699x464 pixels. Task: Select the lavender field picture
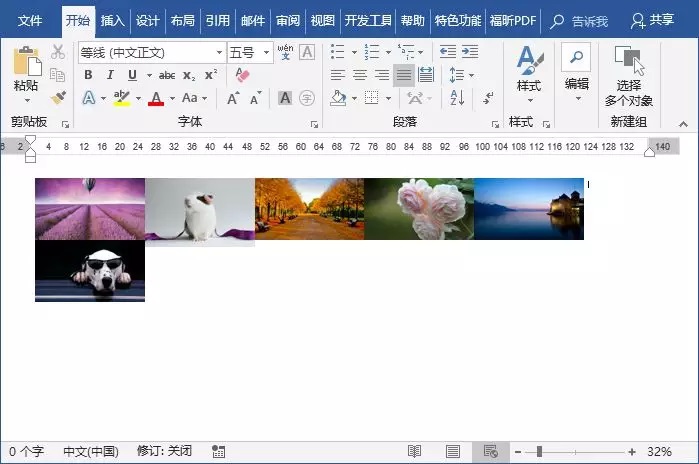[x=90, y=209]
